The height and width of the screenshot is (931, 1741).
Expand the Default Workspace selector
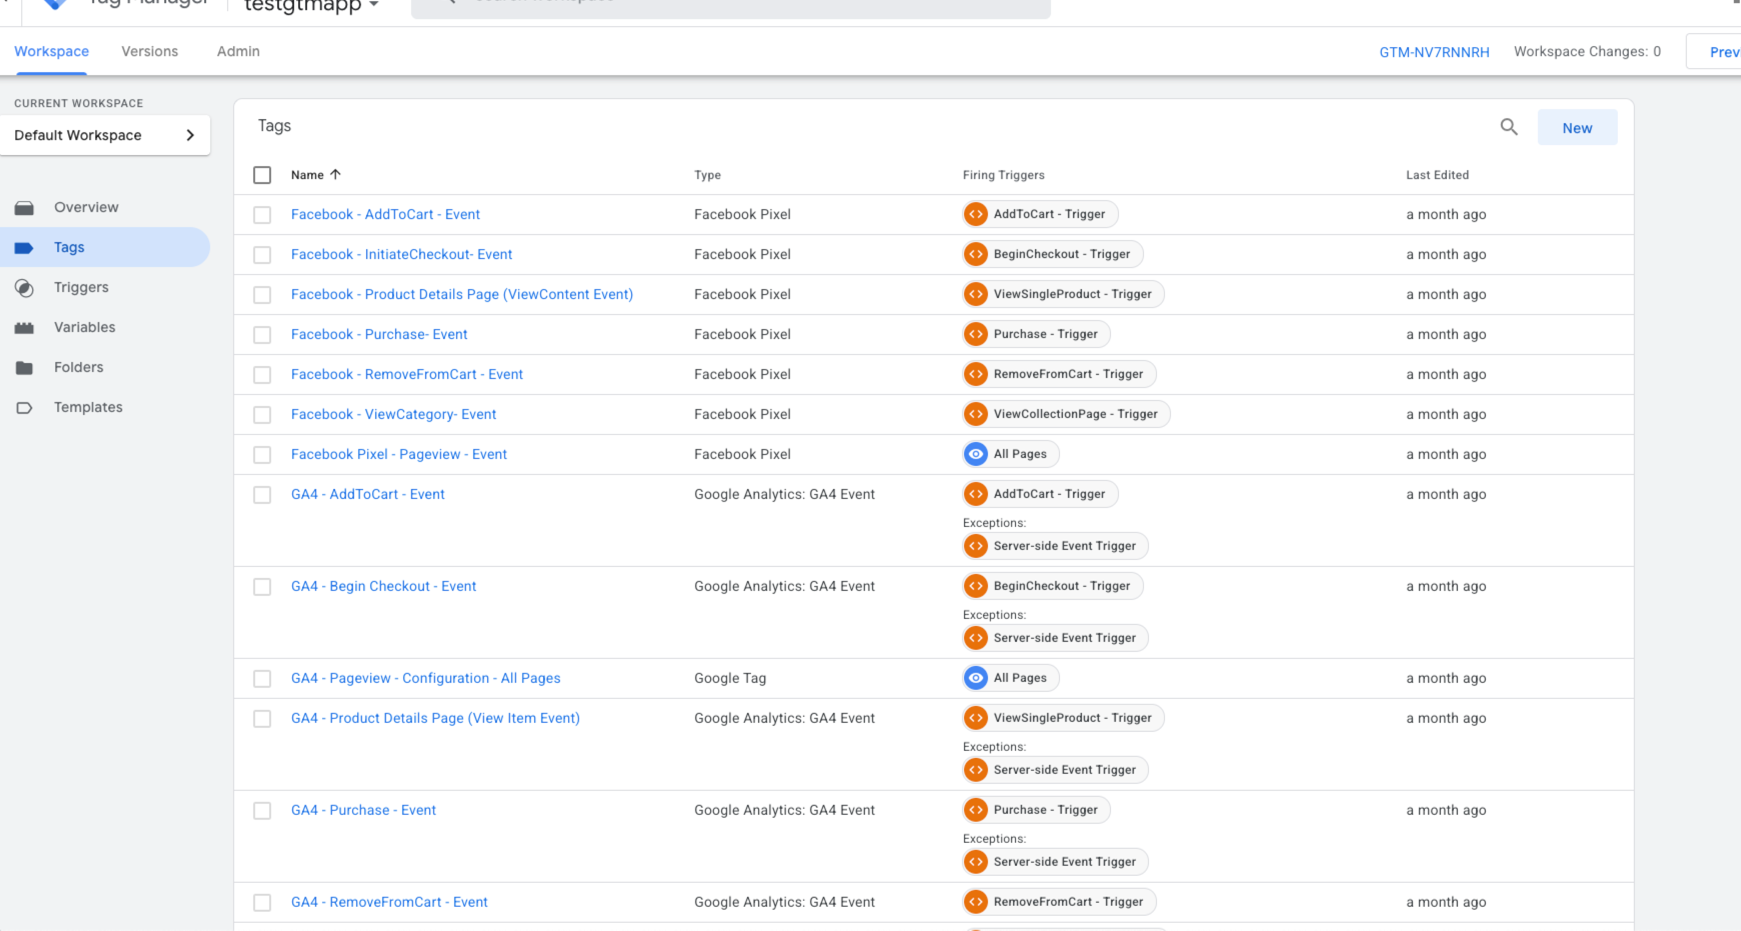coord(105,135)
